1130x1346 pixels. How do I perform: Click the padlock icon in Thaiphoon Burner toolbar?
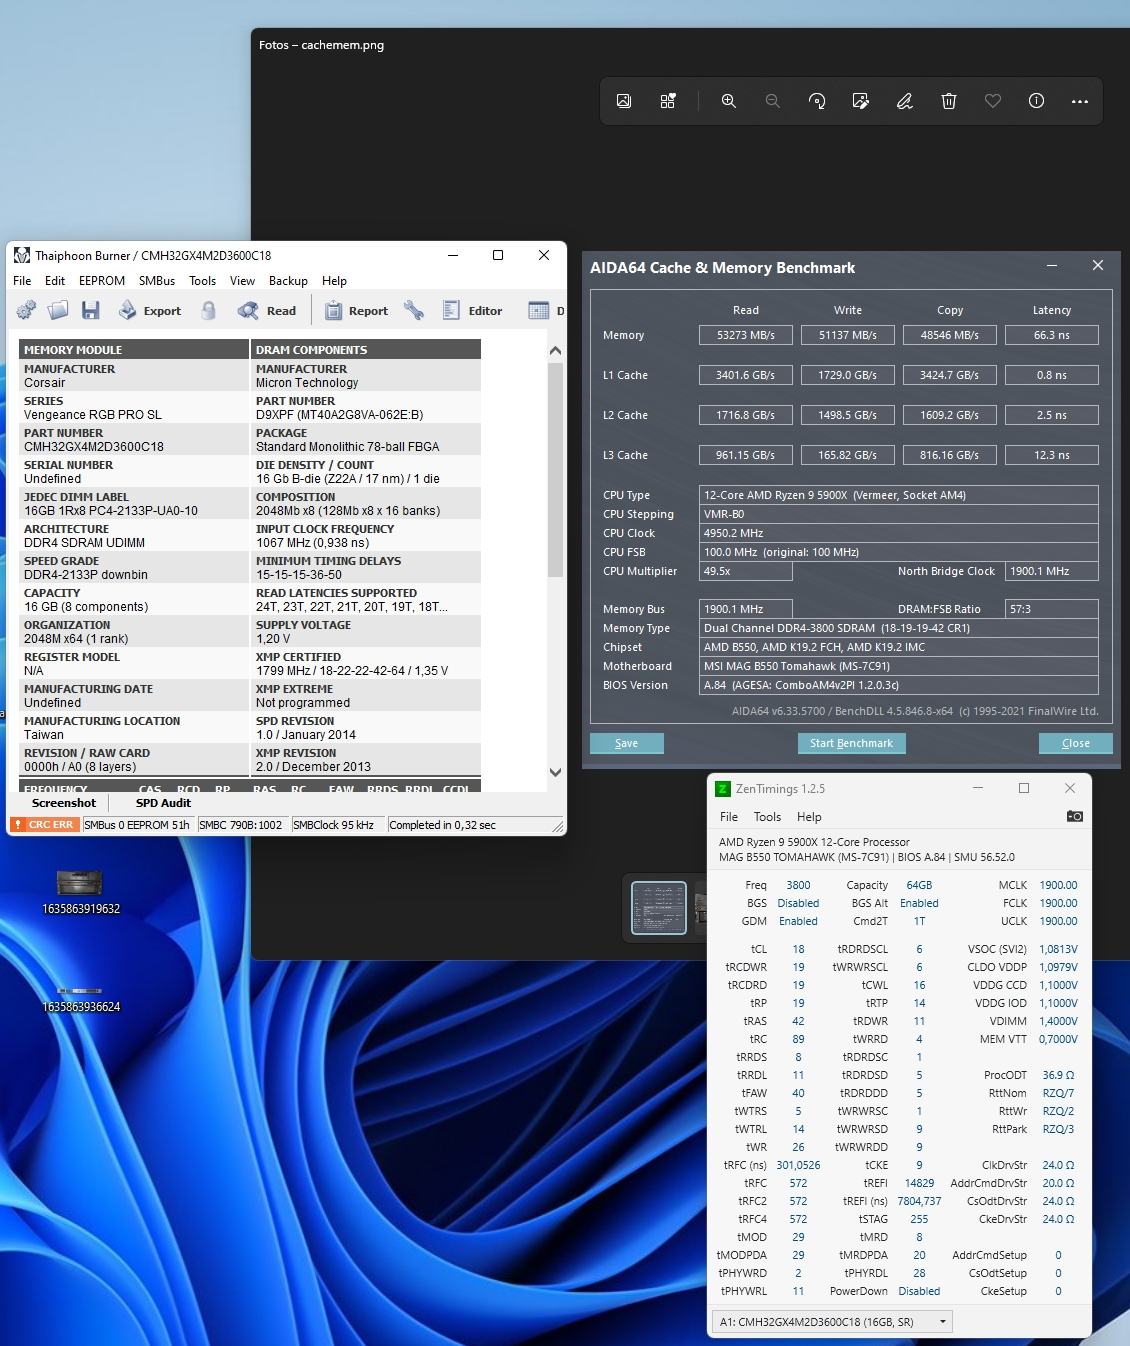pos(208,311)
